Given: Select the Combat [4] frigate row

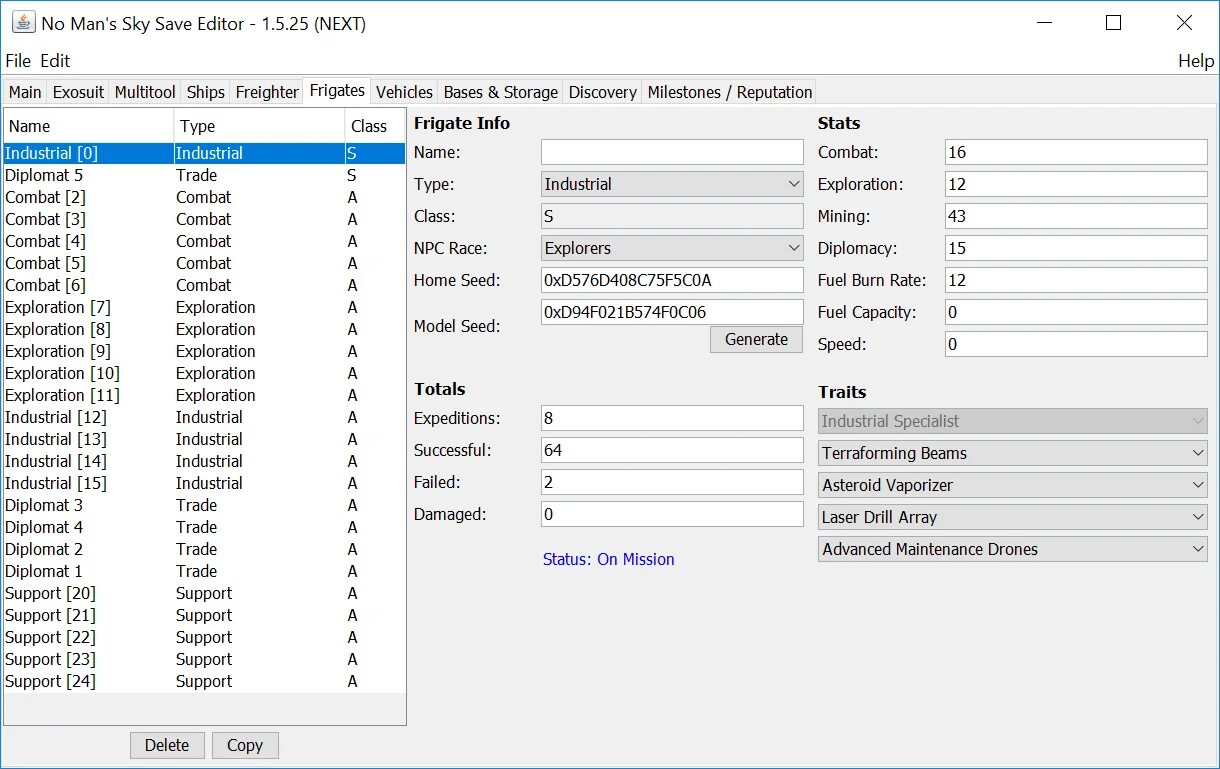Looking at the screenshot, I should coord(204,241).
